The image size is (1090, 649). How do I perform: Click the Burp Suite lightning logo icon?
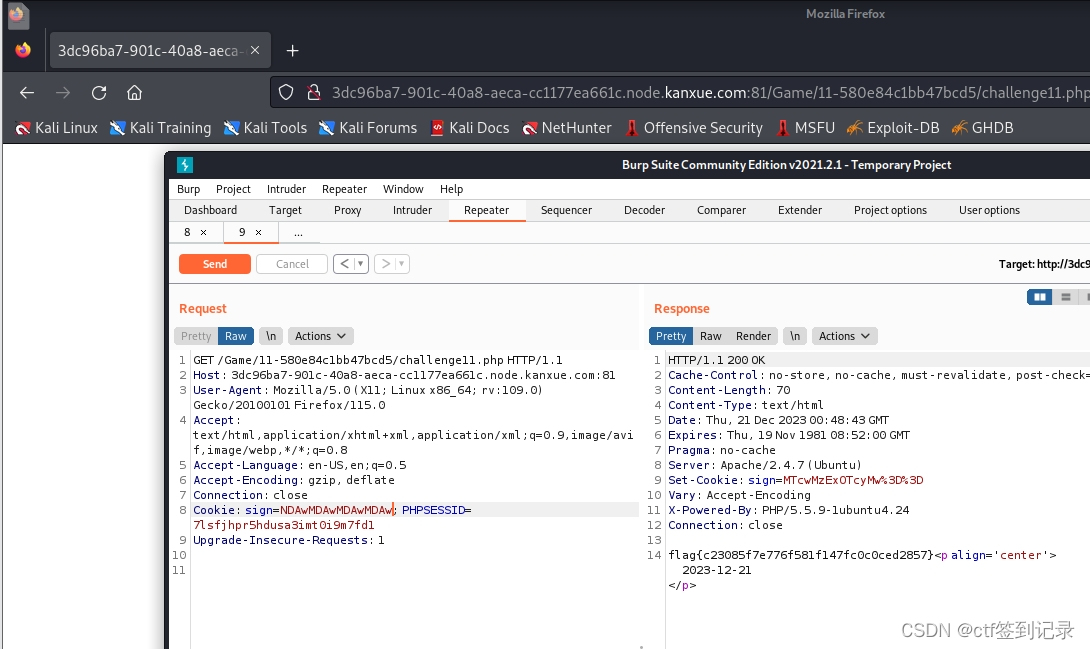pos(185,165)
